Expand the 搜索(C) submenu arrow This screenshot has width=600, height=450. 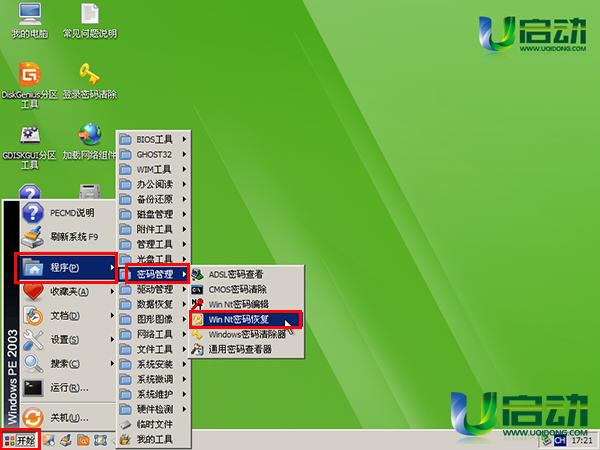[x=112, y=364]
